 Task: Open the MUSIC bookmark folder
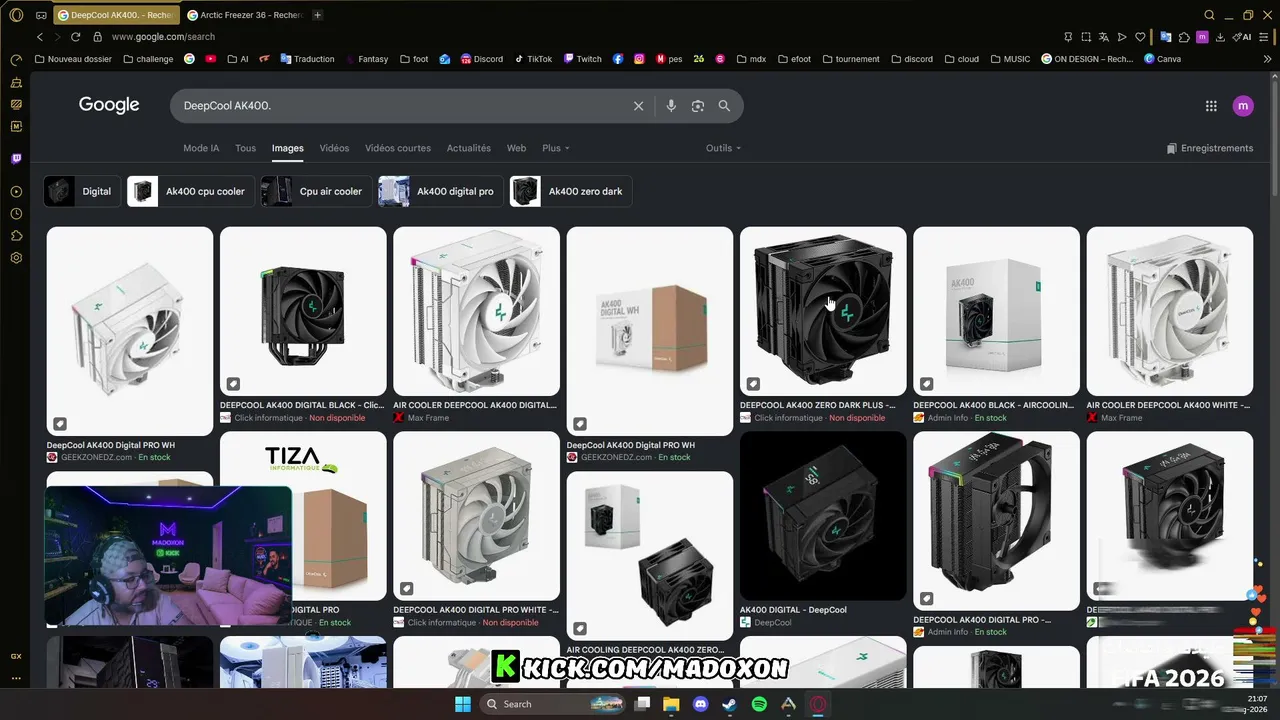pyautogui.click(x=1010, y=59)
